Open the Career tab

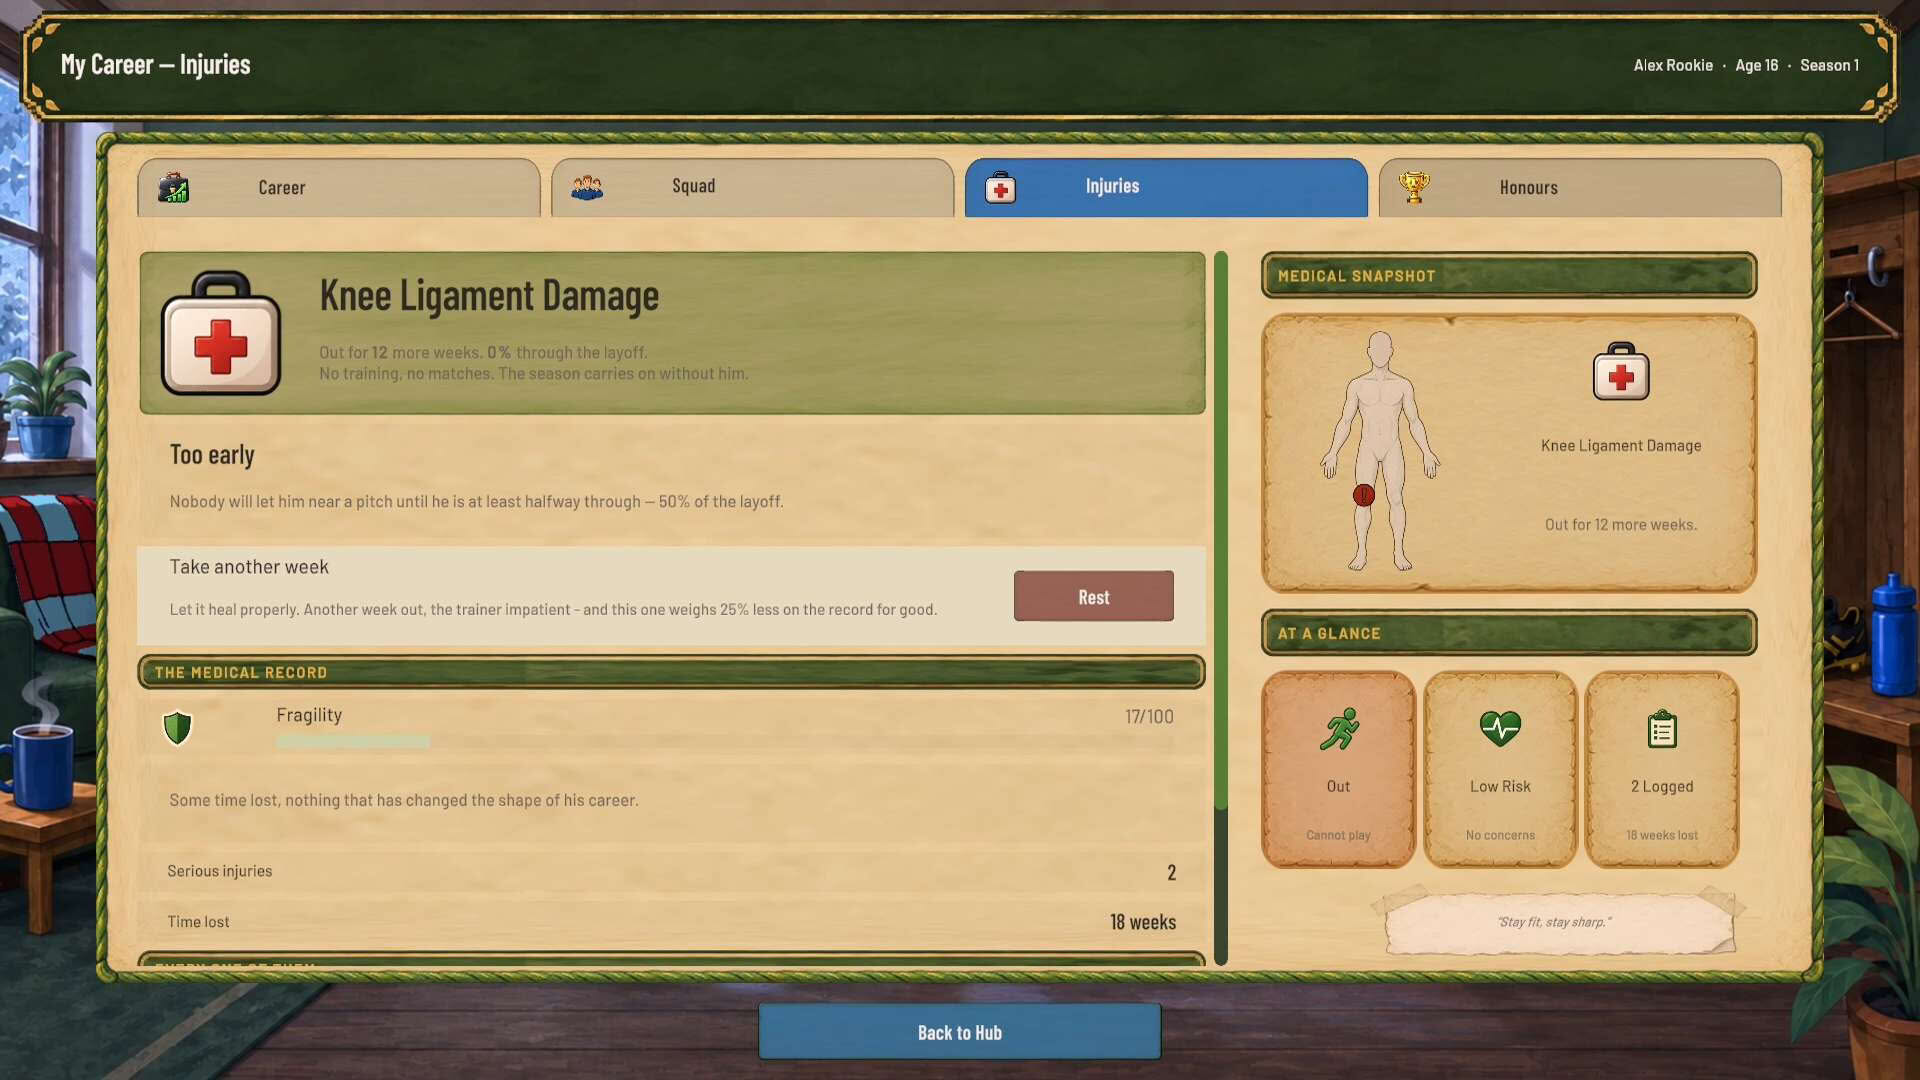click(x=339, y=187)
